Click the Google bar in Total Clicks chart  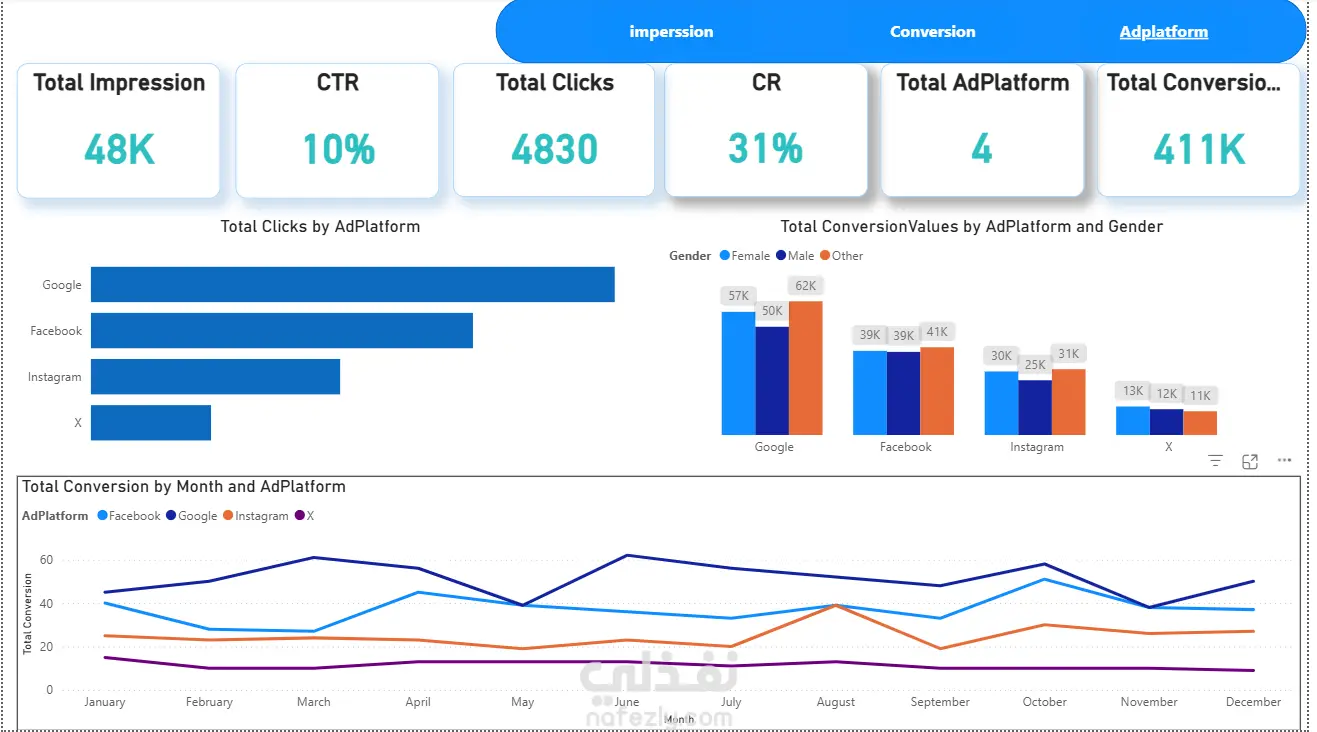352,285
